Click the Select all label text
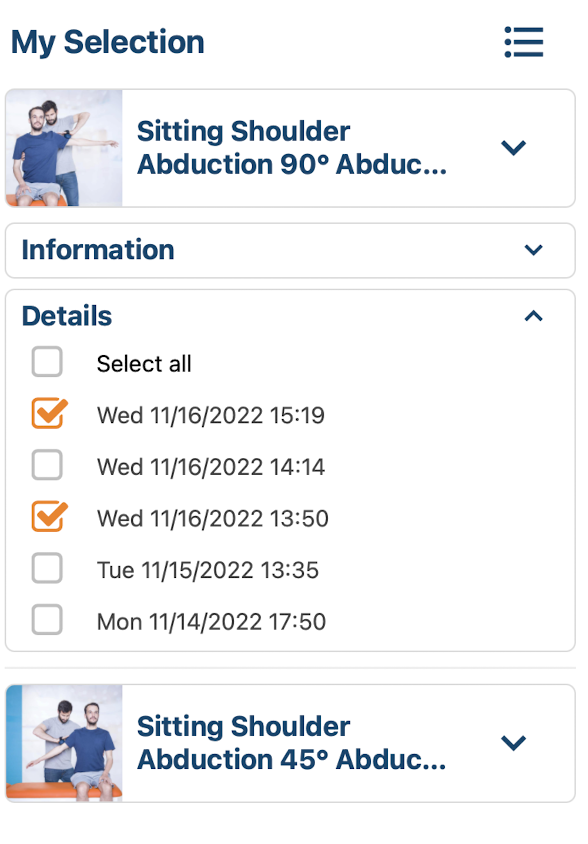 click(144, 364)
